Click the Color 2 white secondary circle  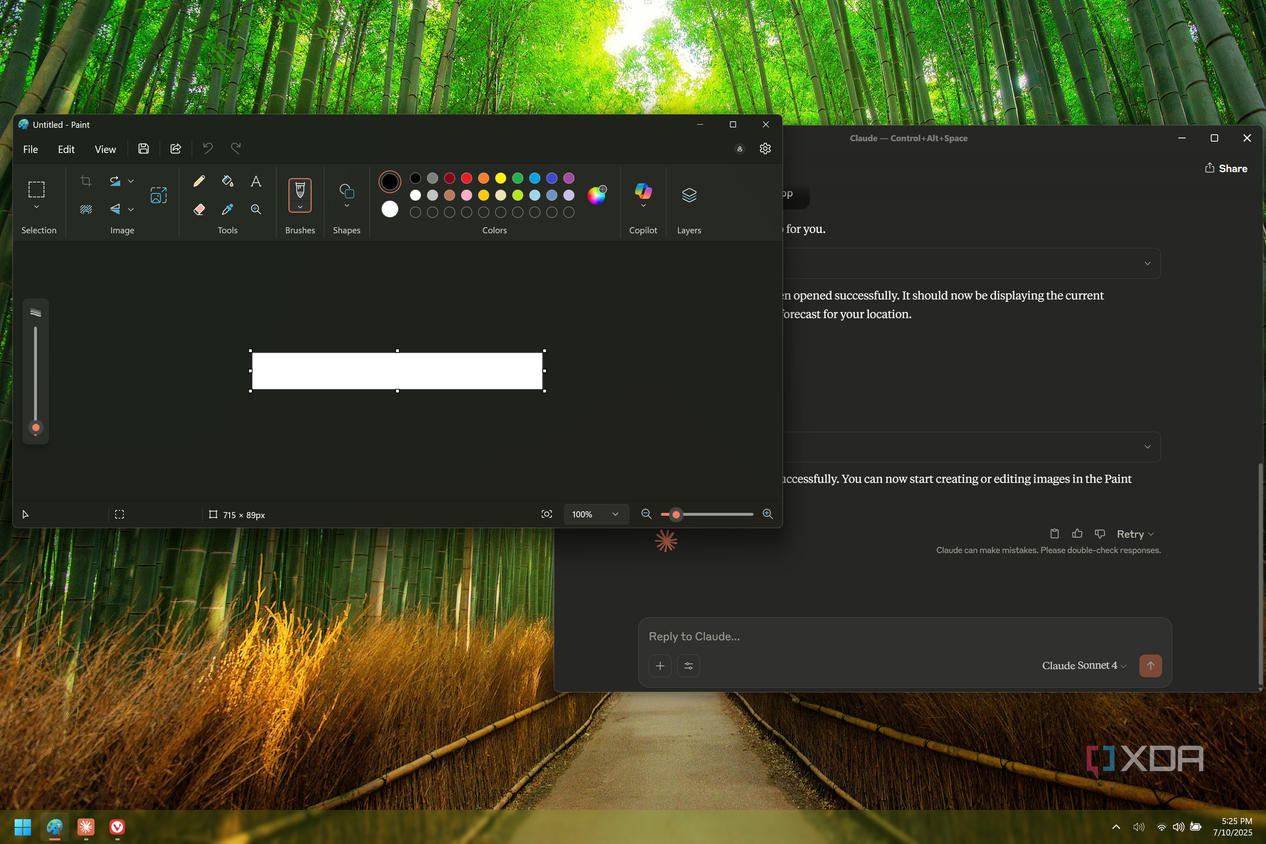(x=390, y=209)
